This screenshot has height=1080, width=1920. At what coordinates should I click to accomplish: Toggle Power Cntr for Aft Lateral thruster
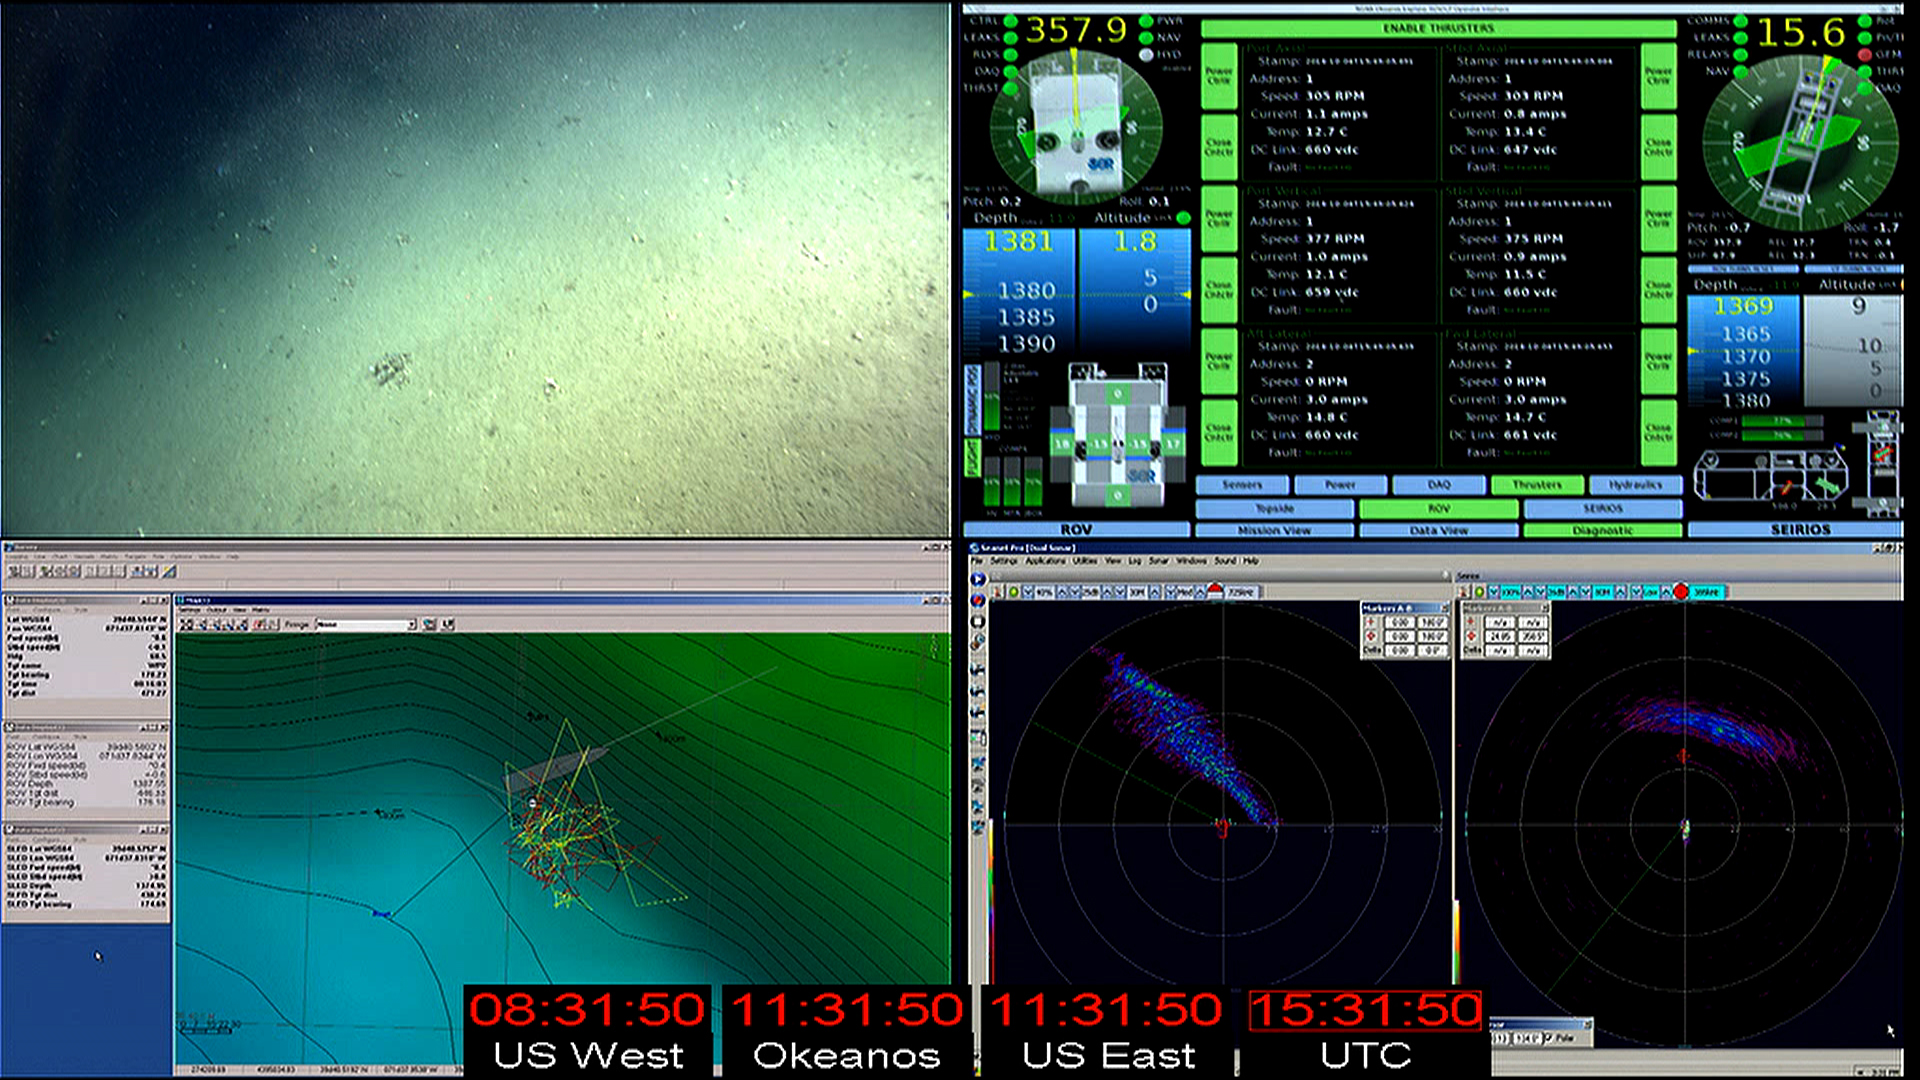pyautogui.click(x=1218, y=360)
